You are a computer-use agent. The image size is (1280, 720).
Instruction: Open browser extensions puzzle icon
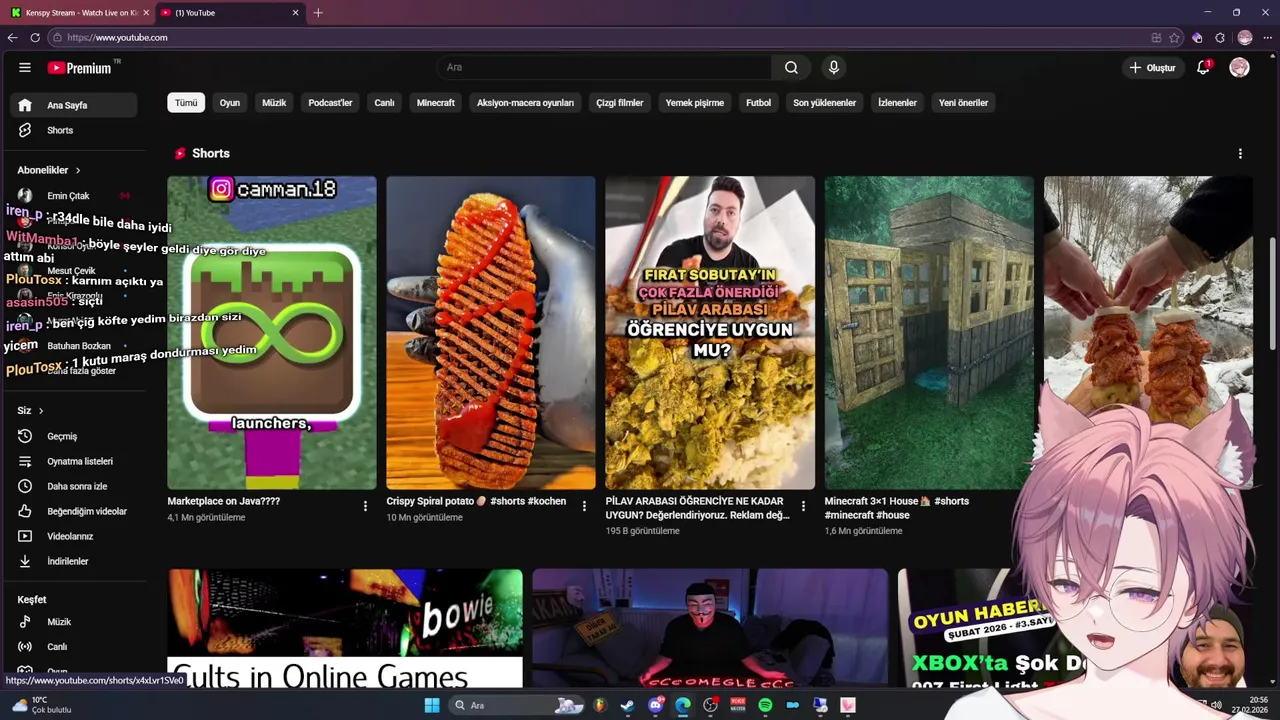coord(1220,37)
